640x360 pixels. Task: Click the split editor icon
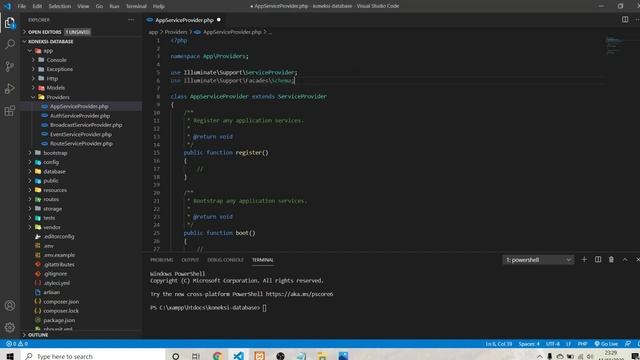point(625,20)
